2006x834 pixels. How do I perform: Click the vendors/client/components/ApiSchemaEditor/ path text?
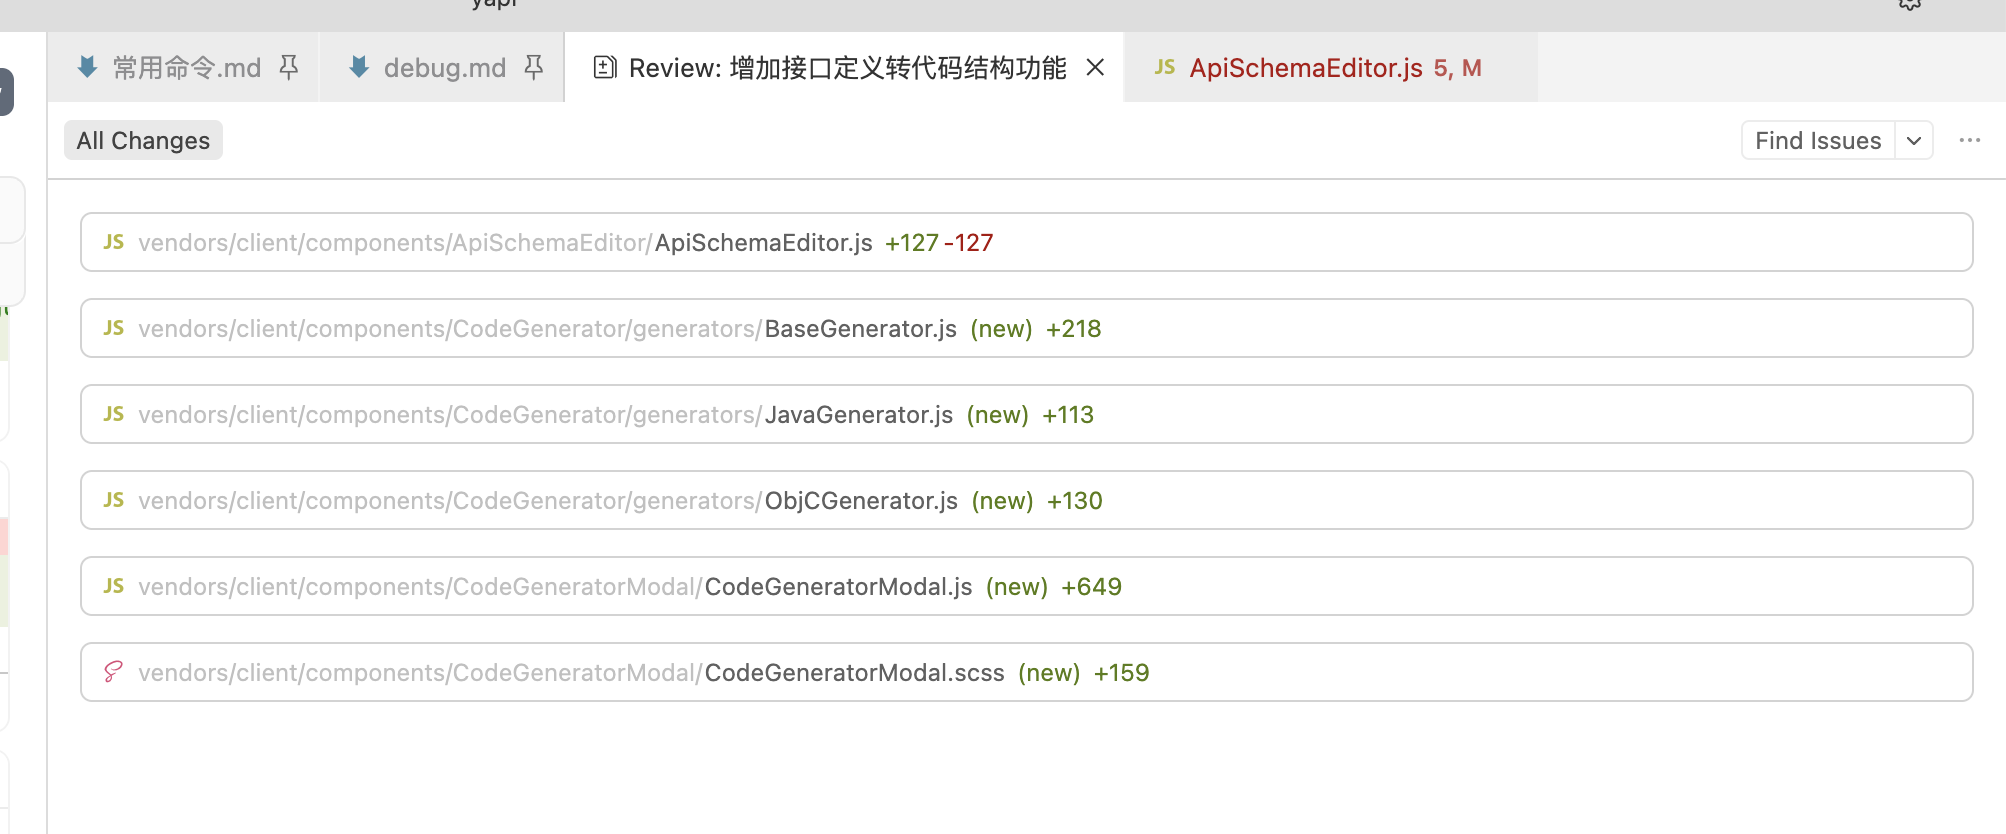396,243
